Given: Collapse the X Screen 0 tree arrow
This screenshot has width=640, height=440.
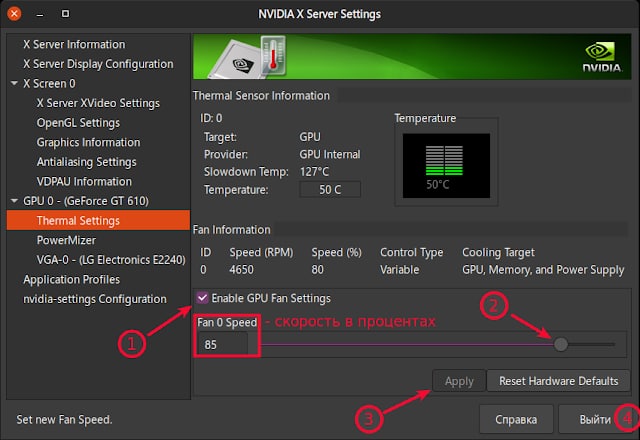Looking at the screenshot, I should pos(14,83).
